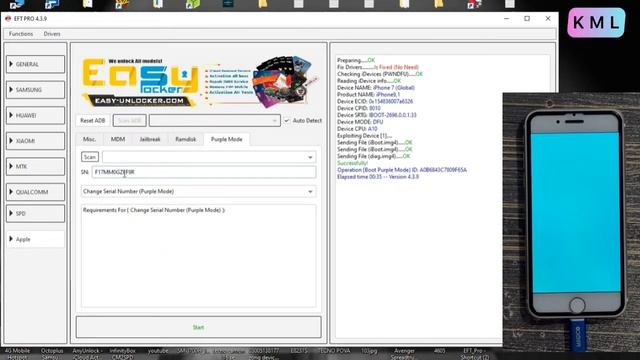This screenshot has width=640, height=360.
Task: Switch to the Misc. tab
Action: 89,139
